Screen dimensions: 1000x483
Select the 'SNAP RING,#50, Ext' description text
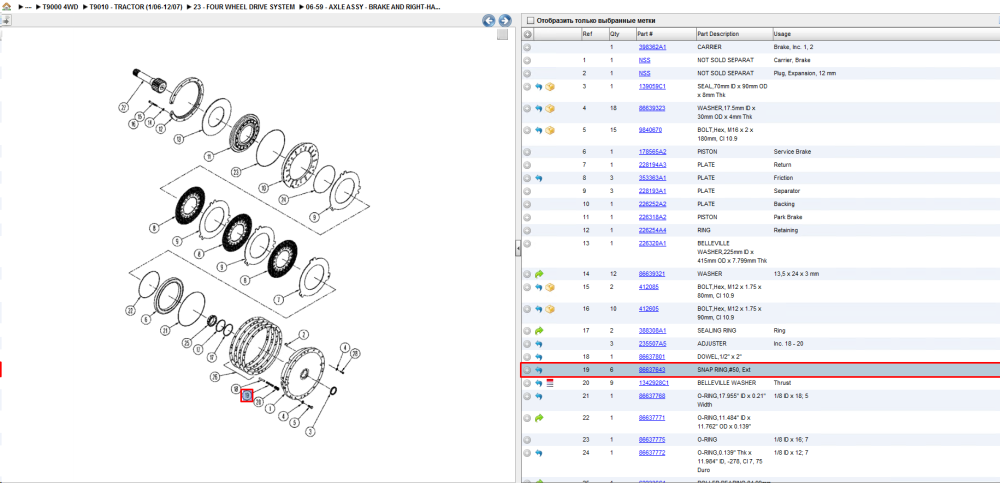724,369
